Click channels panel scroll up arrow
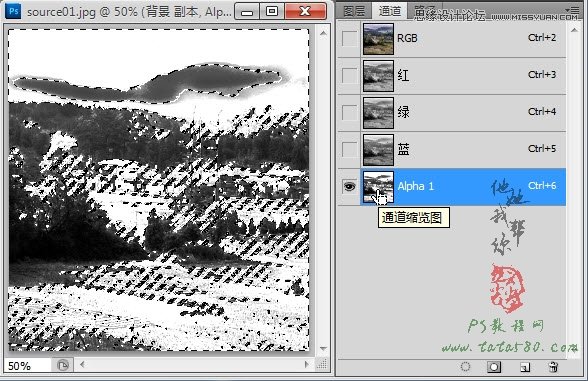Image resolution: width=588 pixels, height=381 pixels. click(574, 30)
